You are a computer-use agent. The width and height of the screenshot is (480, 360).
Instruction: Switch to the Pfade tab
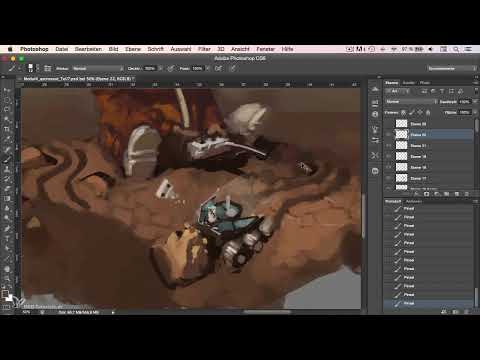(x=425, y=83)
